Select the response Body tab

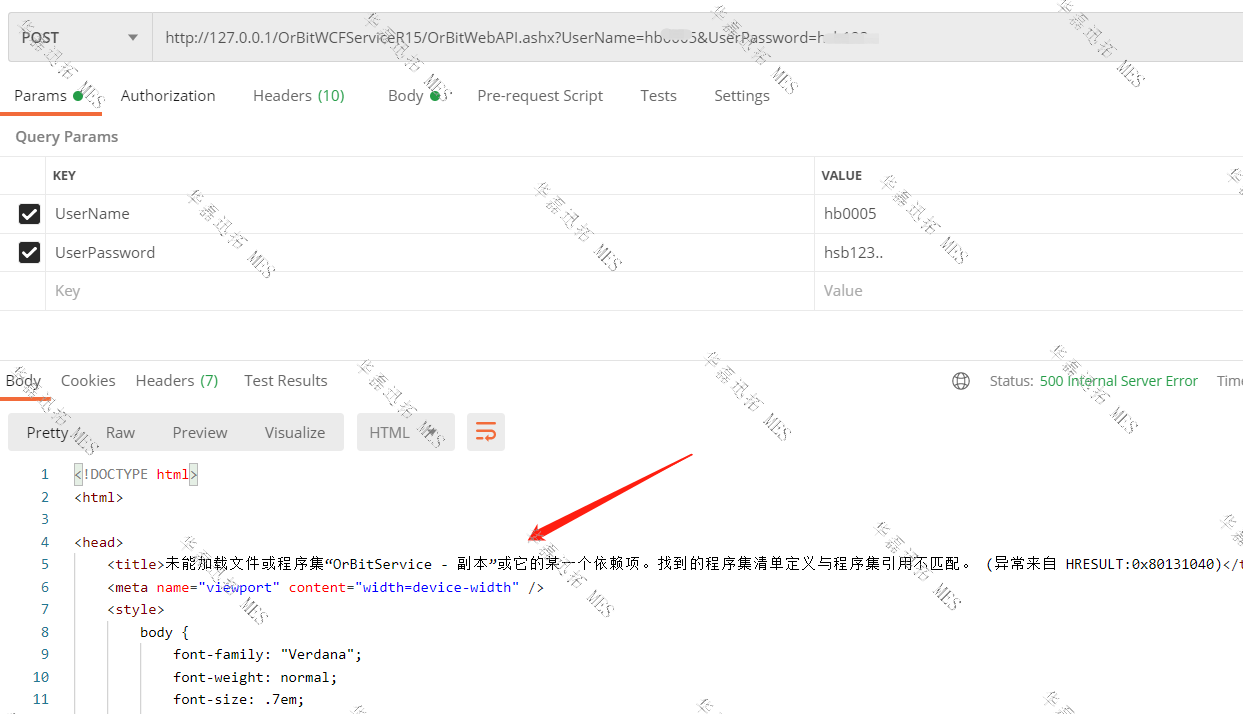click(x=23, y=381)
